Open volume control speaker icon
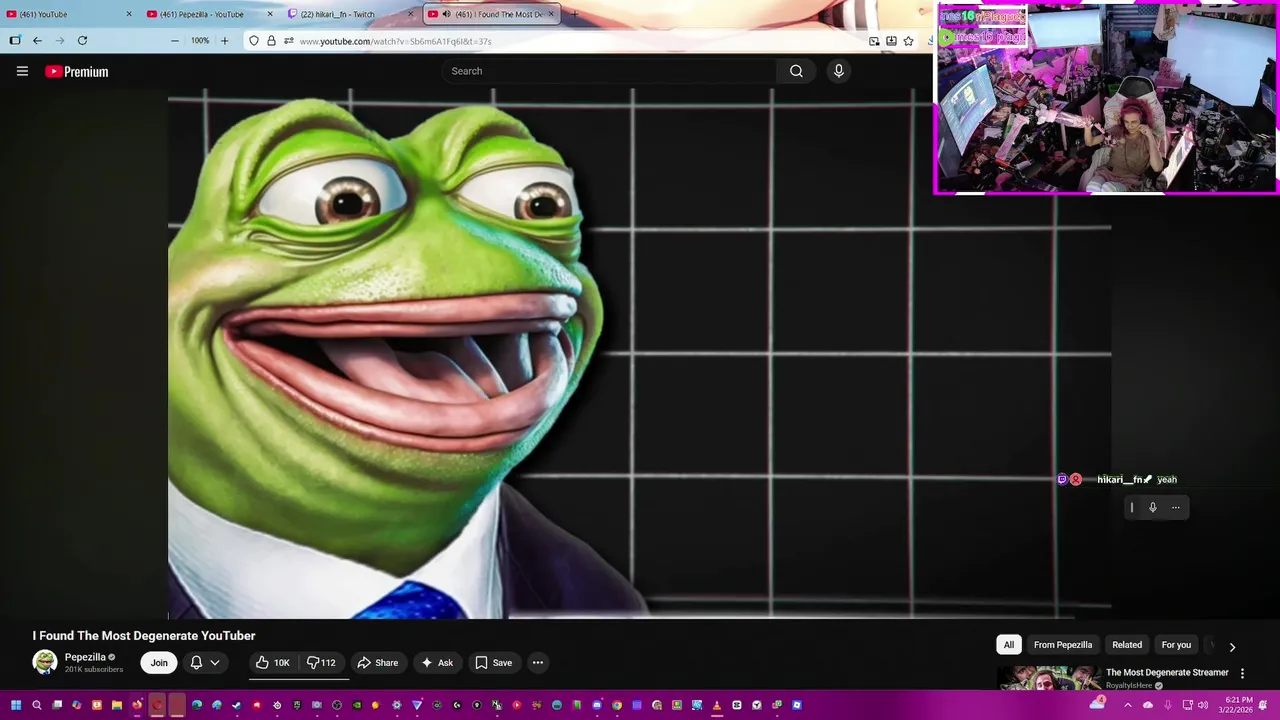 tap(1205, 705)
